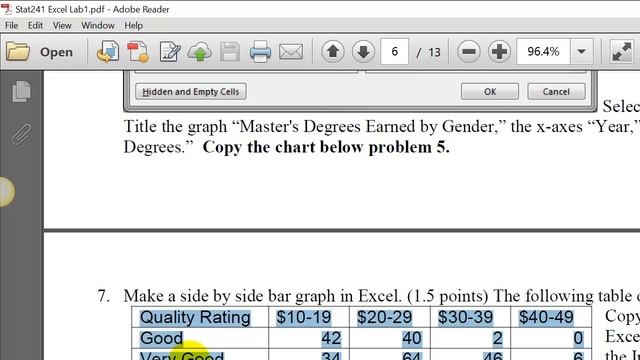The image size is (640, 360).
Task: Click the cloud upload icon
Action: coord(200,52)
